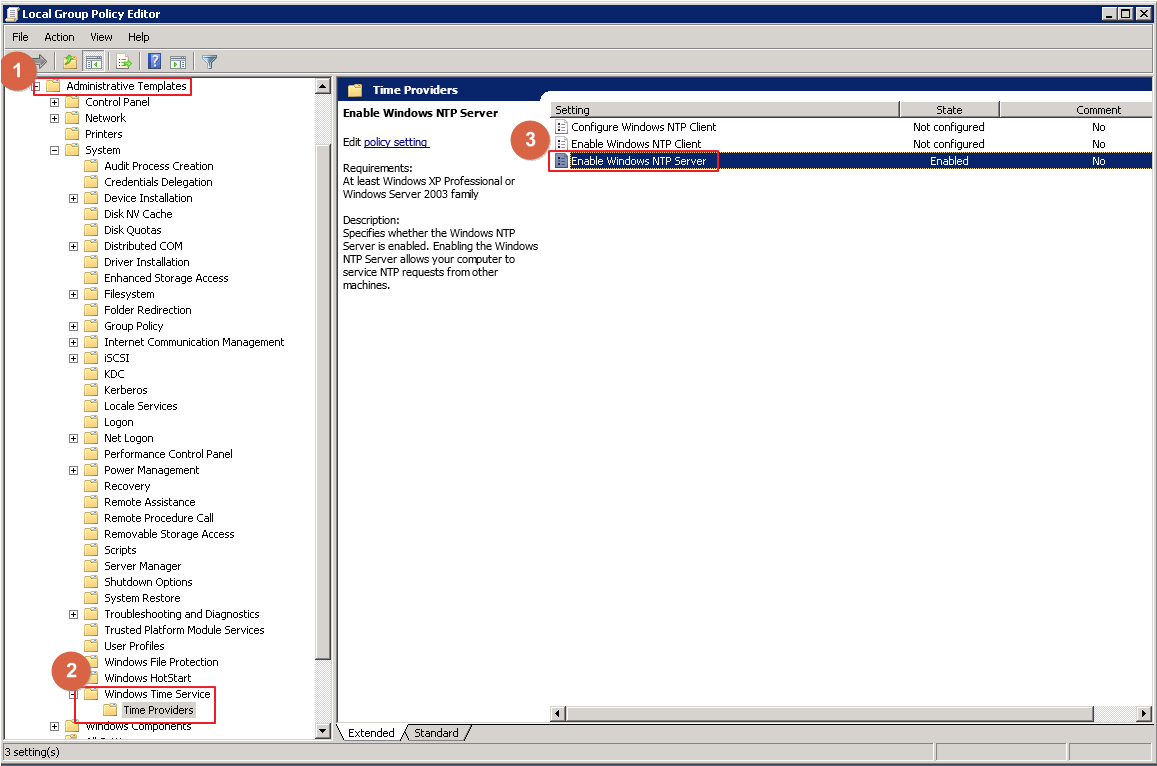Expand the Filesystem node
This screenshot has height=766, width=1157.
(74, 294)
